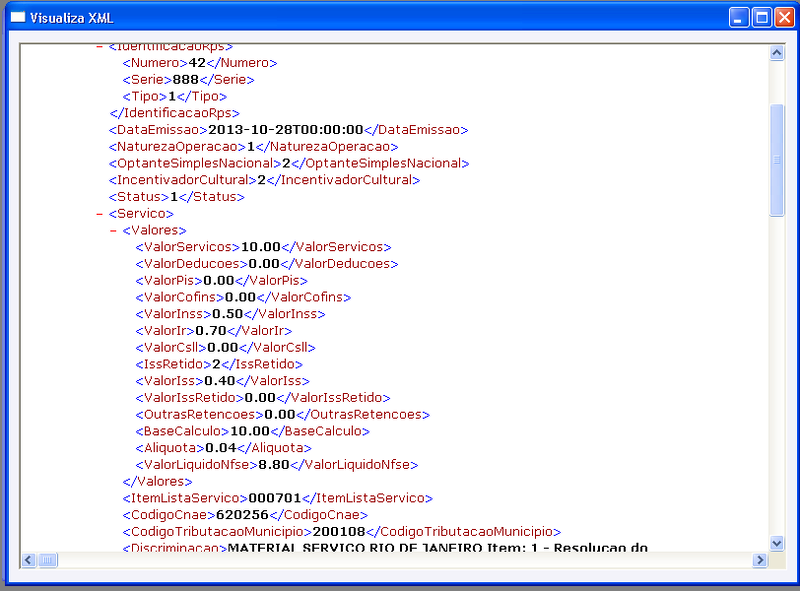Maximize the Visualiza XML window
This screenshot has width=800, height=591.
tap(762, 18)
